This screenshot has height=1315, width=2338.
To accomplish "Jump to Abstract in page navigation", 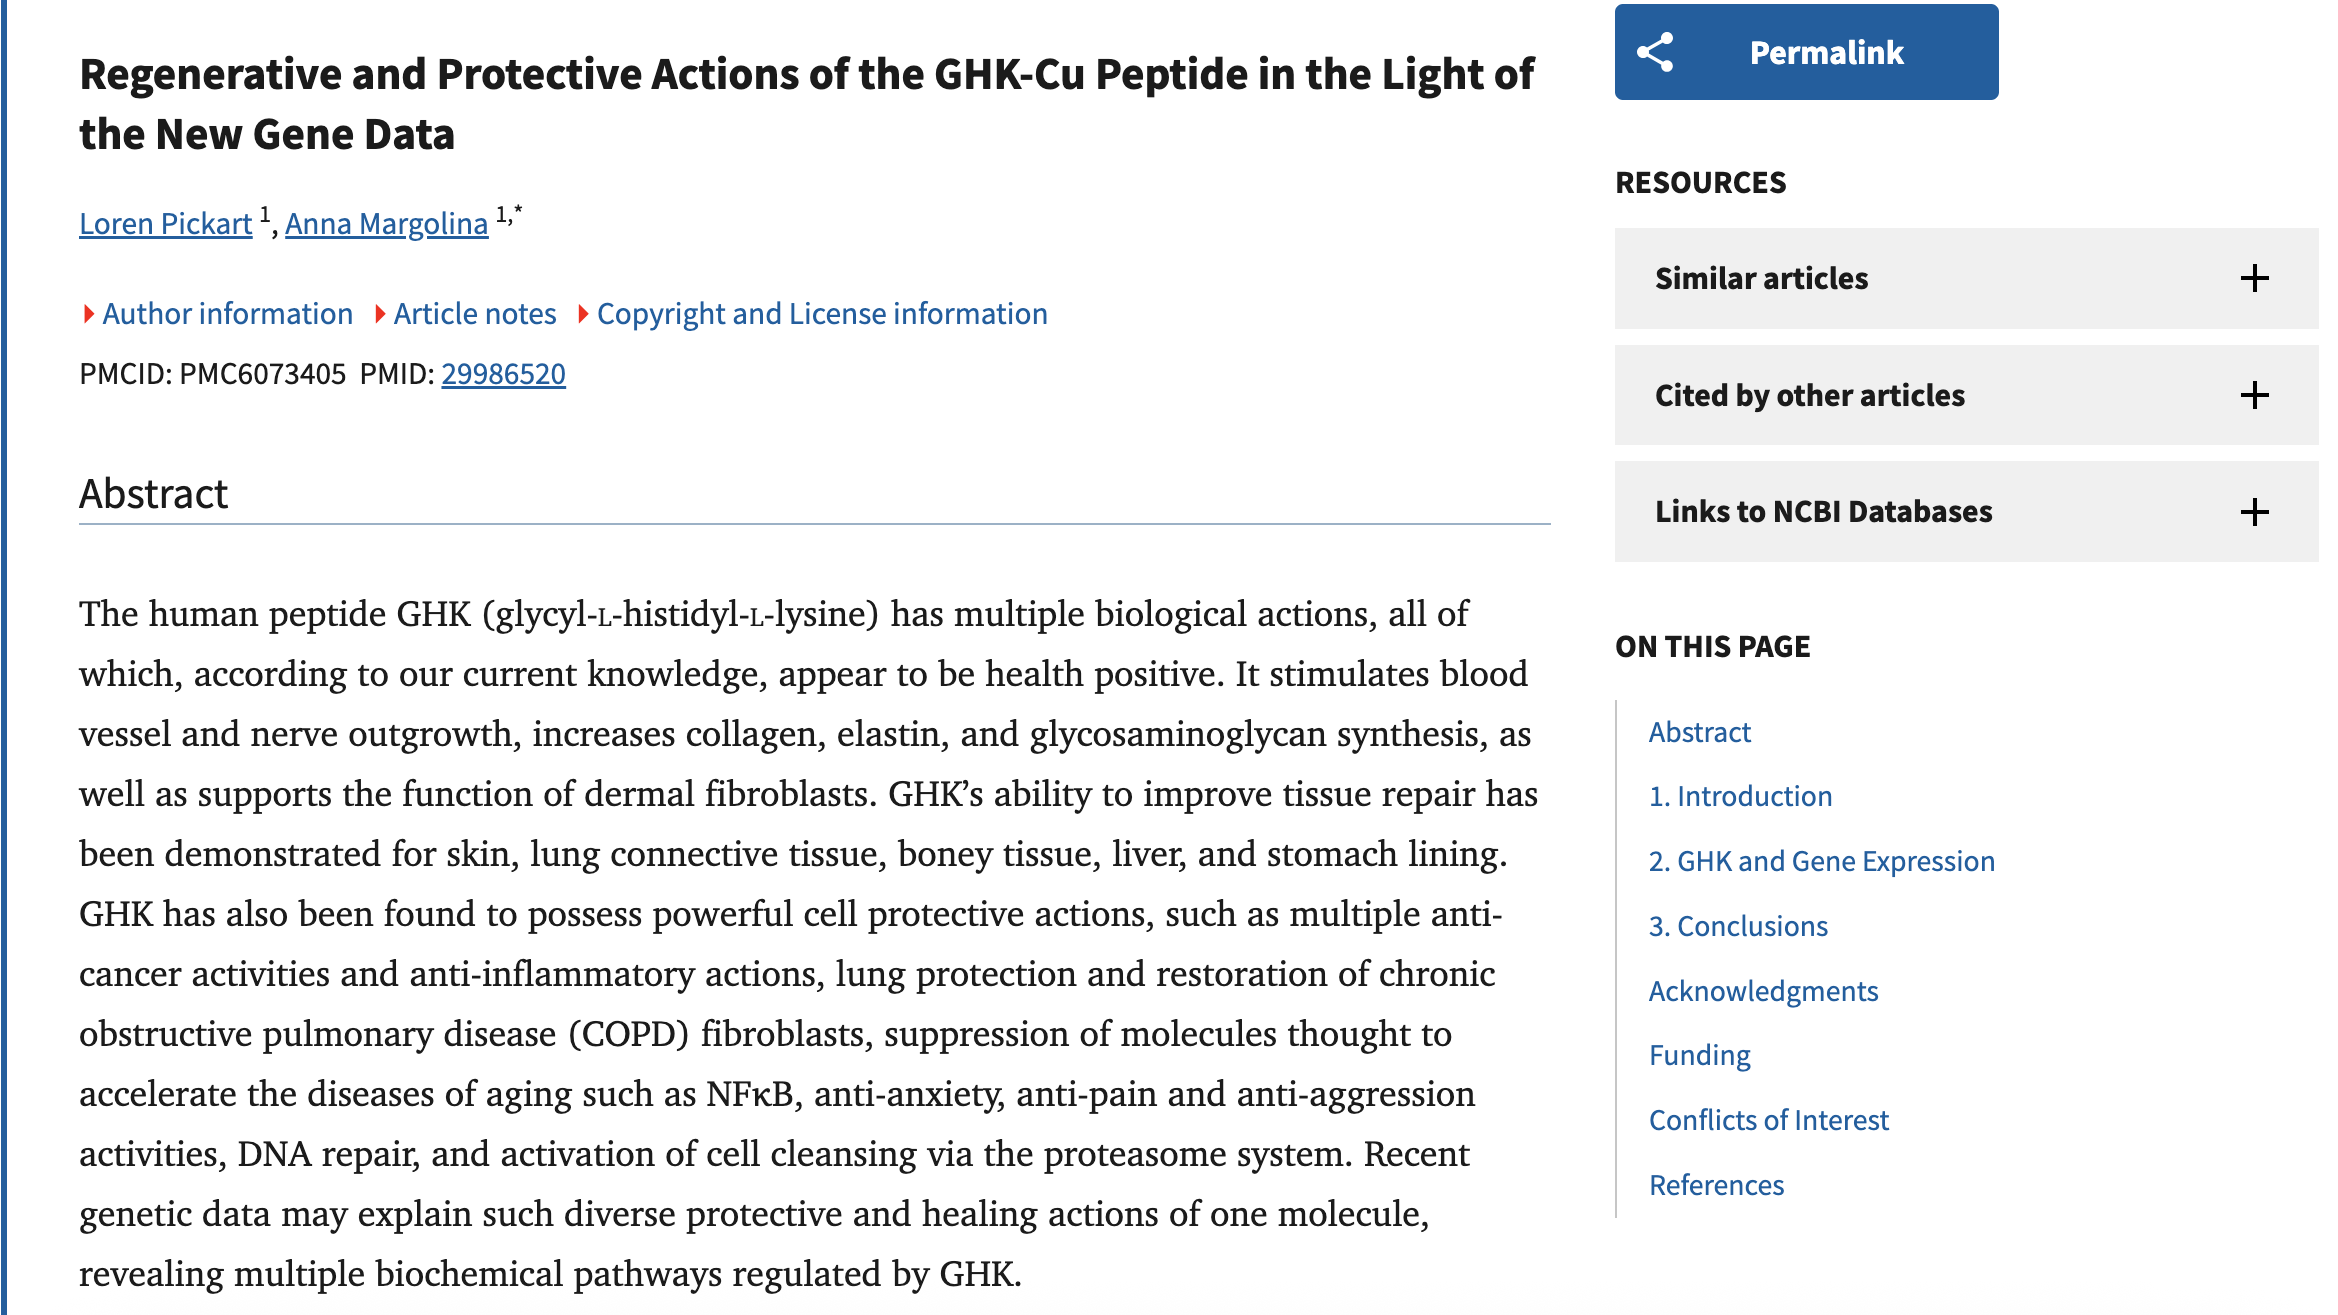I will tap(1699, 732).
